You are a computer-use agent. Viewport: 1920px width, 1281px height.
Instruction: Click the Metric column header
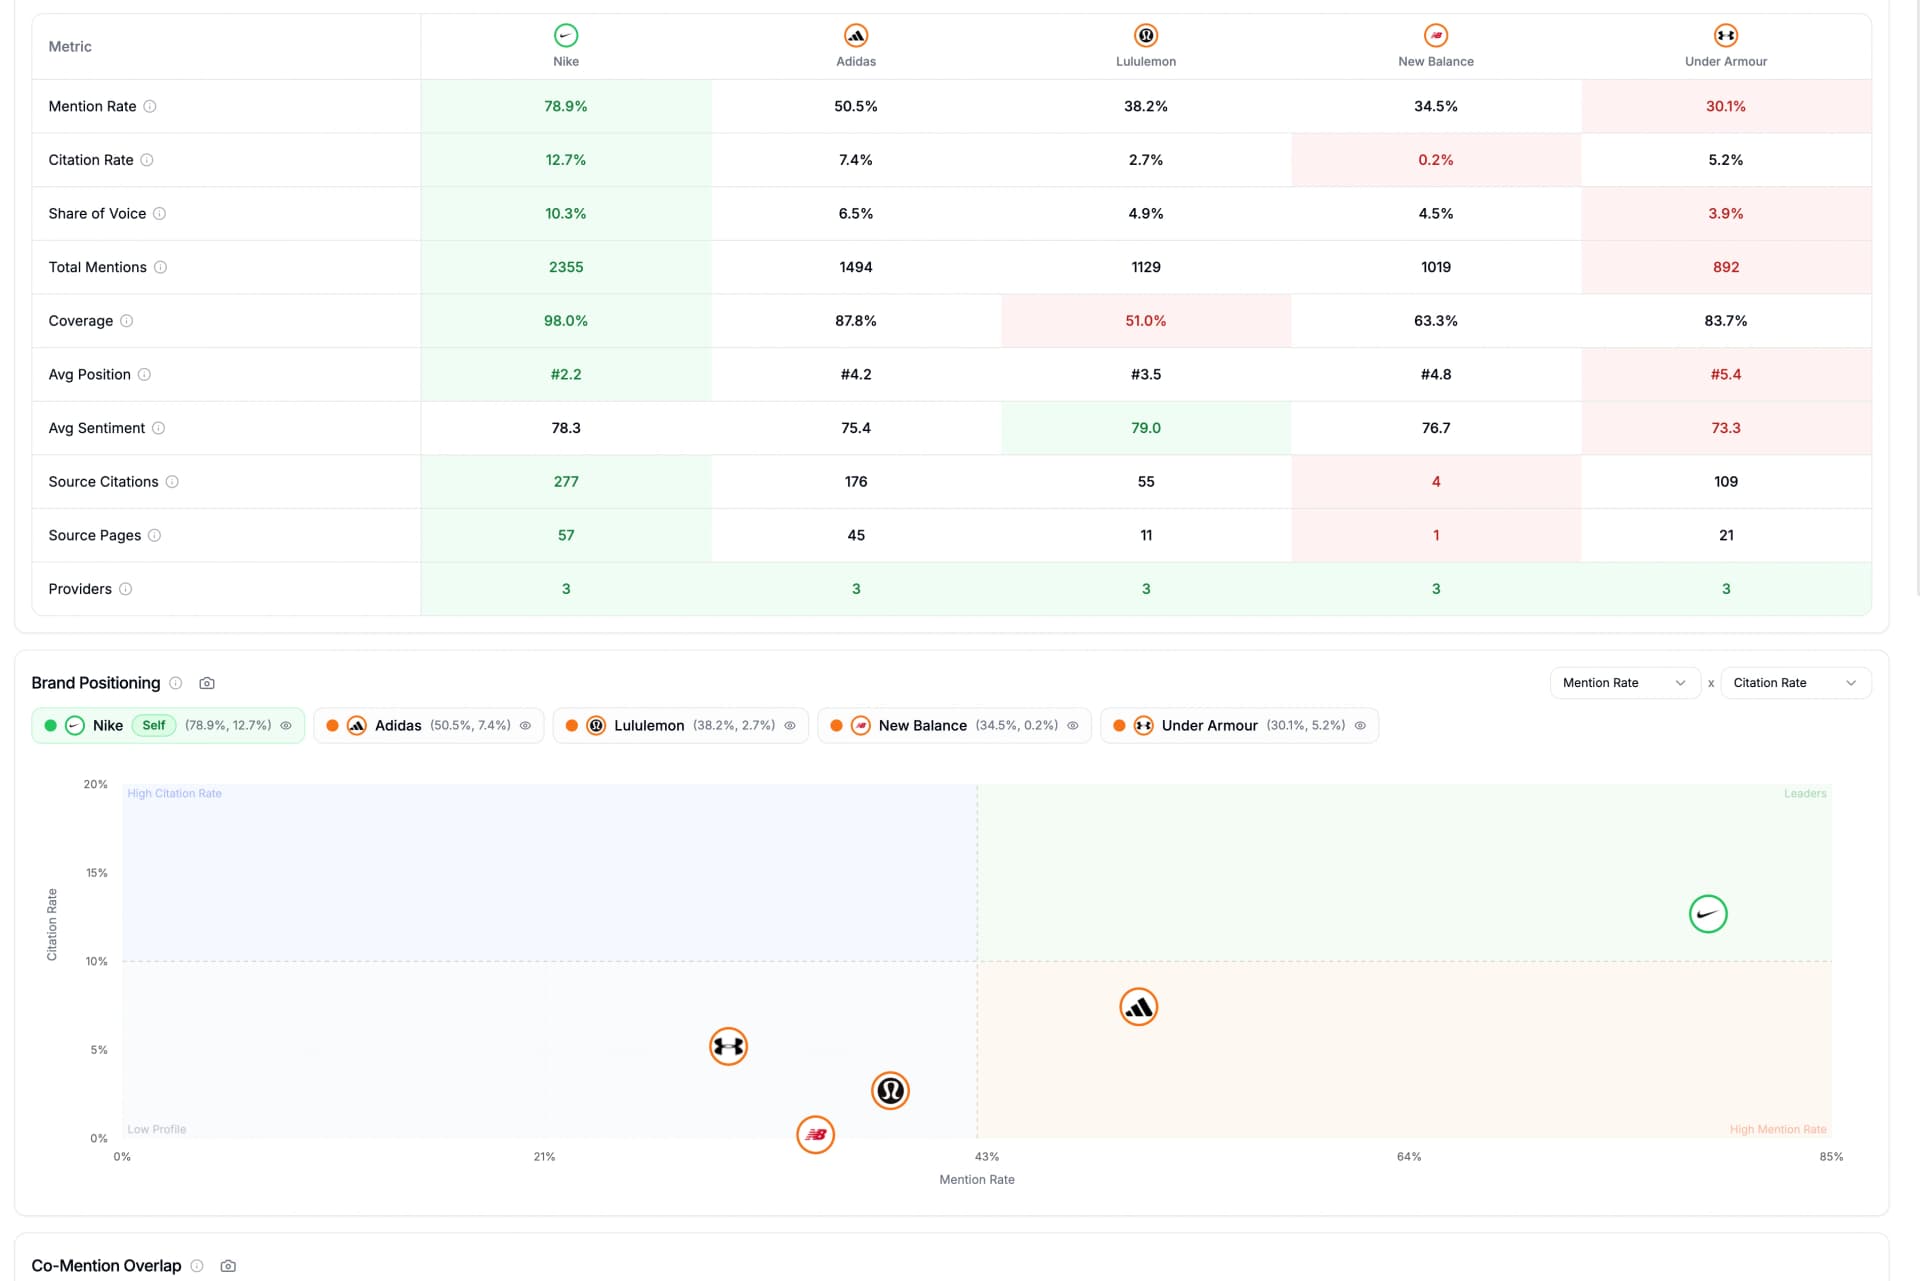click(x=70, y=46)
